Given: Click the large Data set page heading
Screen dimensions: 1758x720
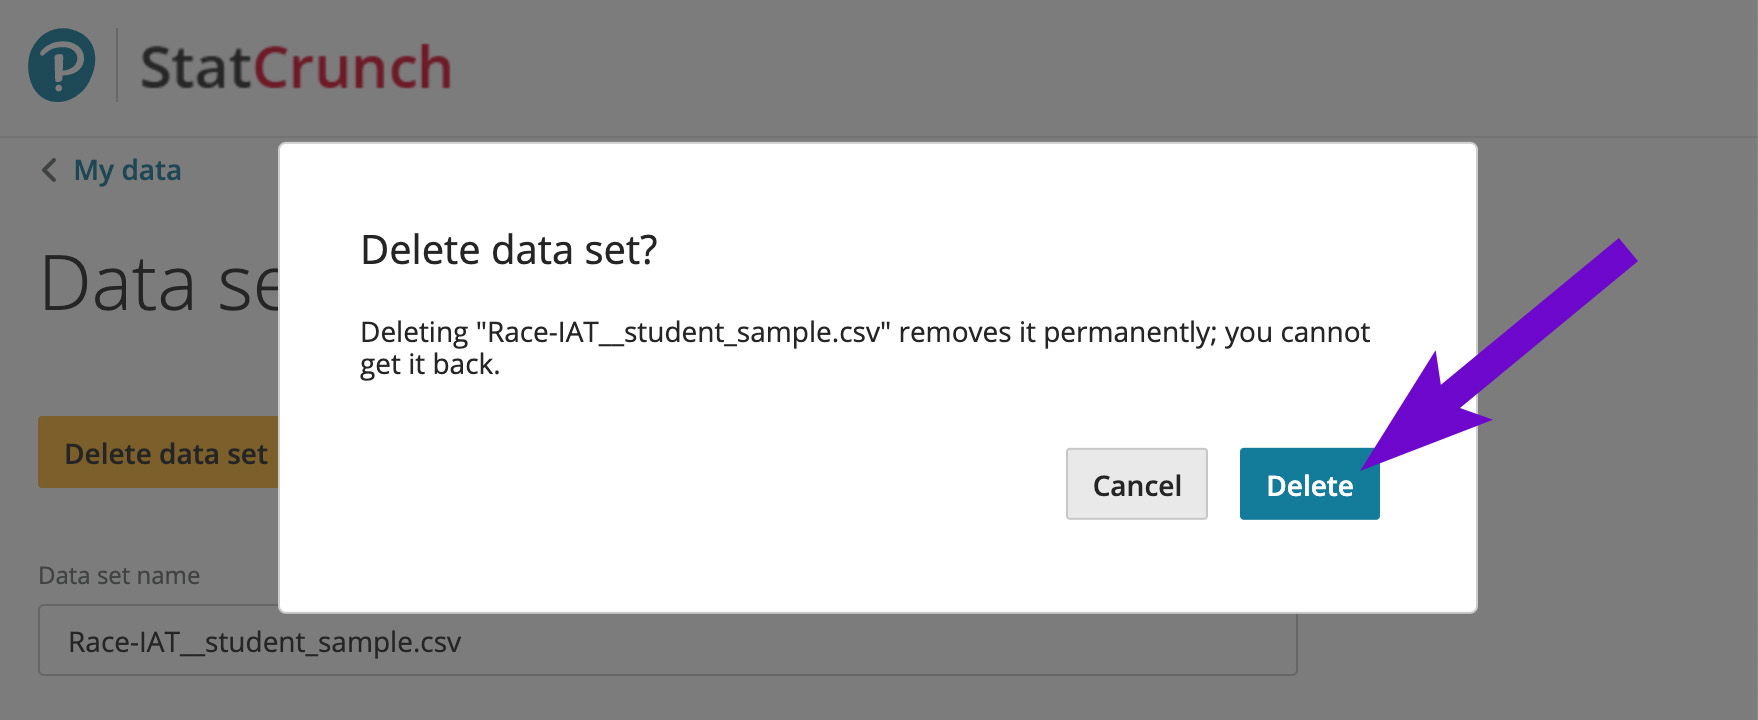Looking at the screenshot, I should pos(159,283).
